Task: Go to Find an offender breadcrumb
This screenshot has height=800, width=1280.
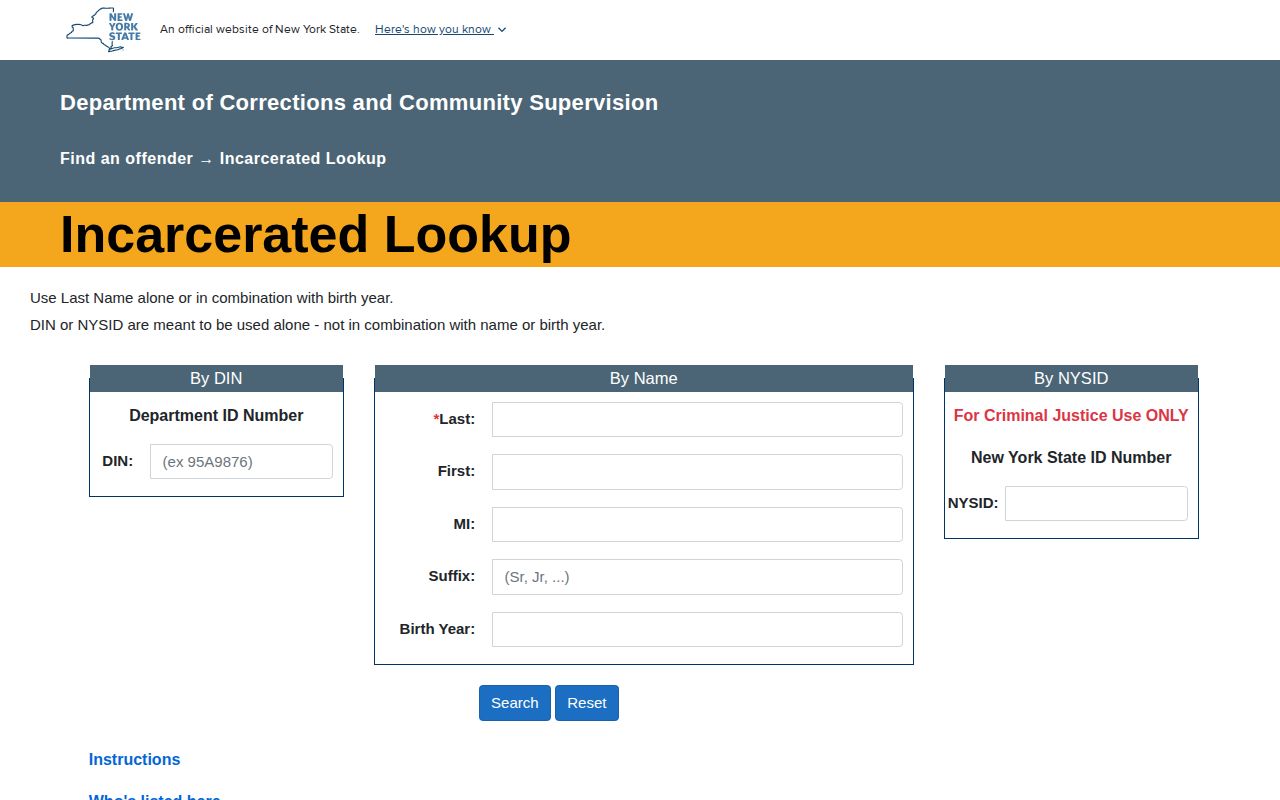Action: point(126,158)
